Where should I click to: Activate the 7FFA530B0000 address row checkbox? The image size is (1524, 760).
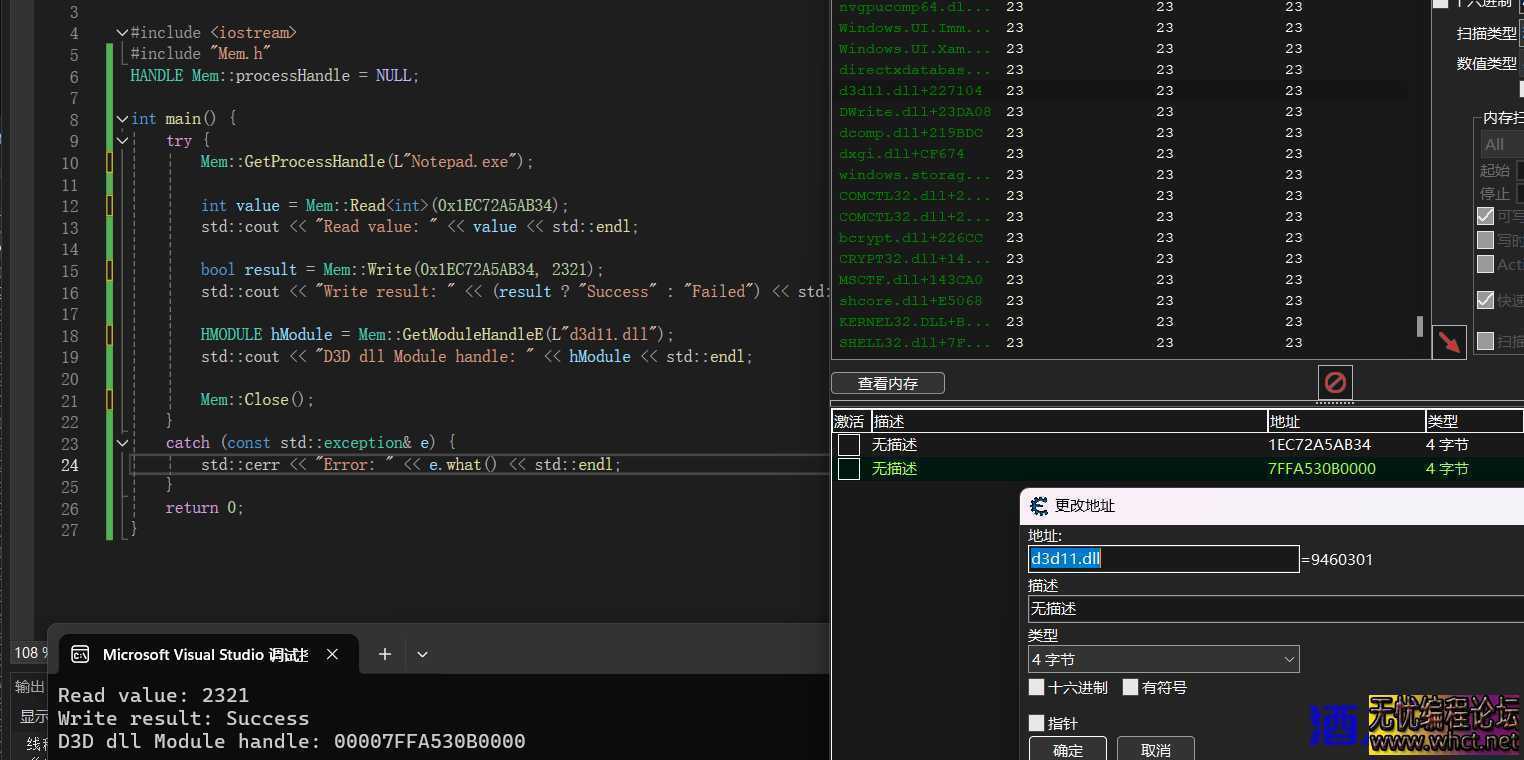(848, 468)
